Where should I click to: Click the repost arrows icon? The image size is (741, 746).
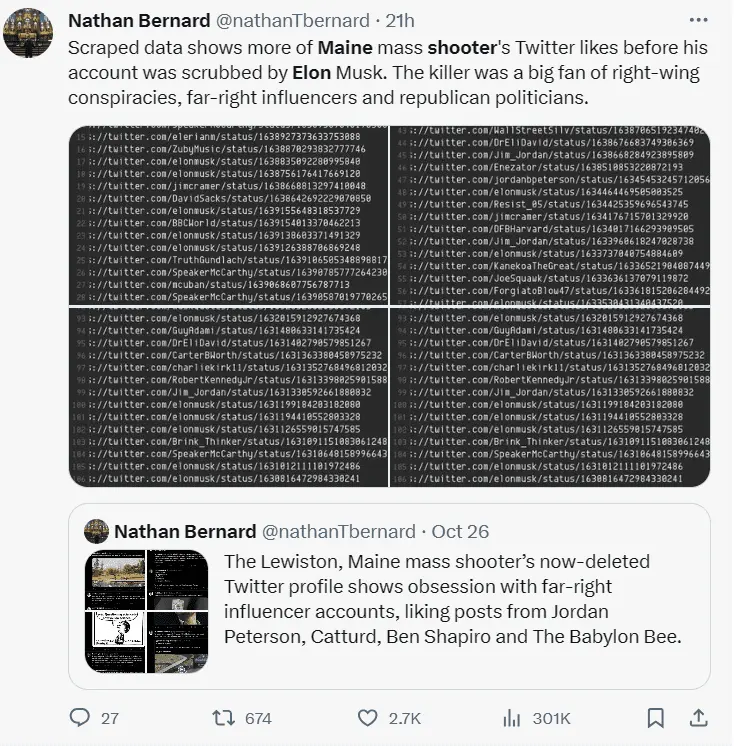[x=223, y=717]
